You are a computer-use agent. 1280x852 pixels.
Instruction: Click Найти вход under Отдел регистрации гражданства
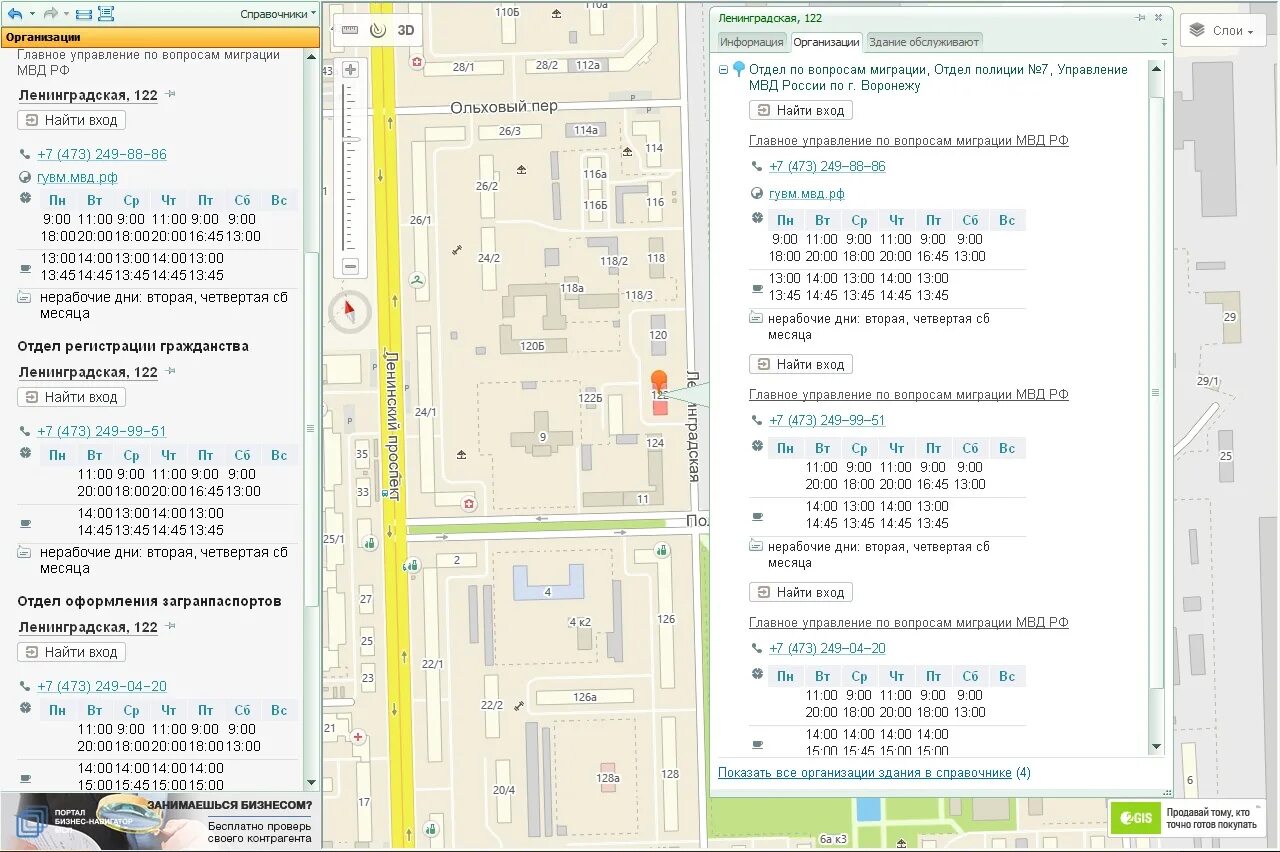(x=71, y=397)
